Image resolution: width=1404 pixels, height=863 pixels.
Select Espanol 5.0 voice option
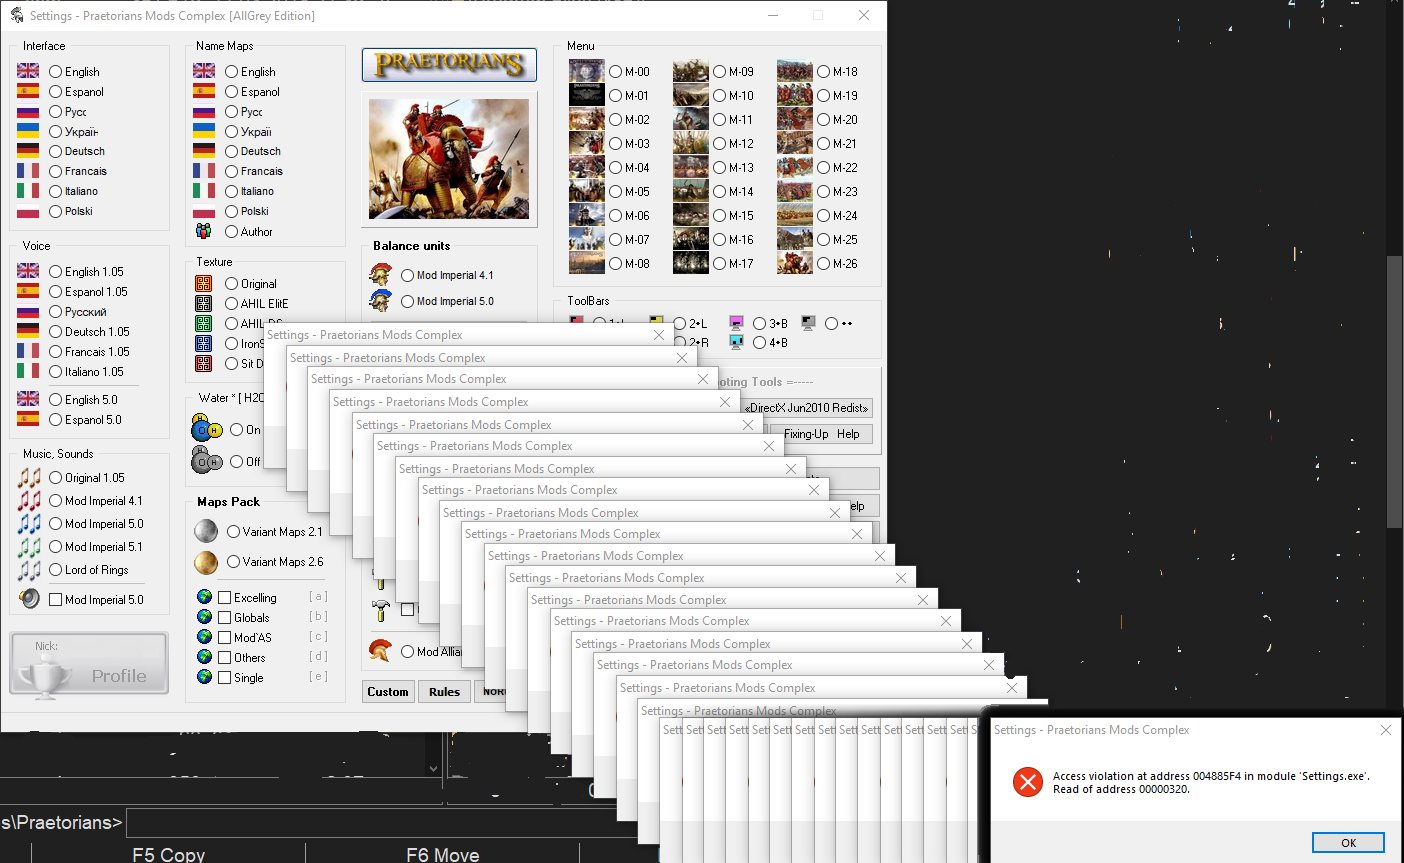pyautogui.click(x=56, y=419)
